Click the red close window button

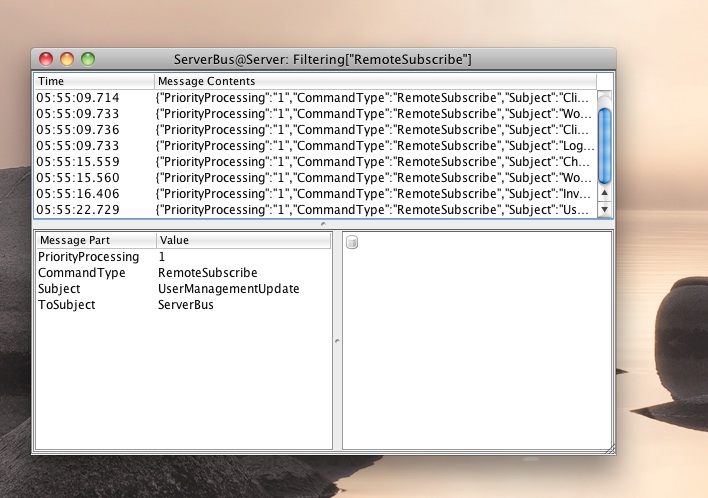click(46, 60)
